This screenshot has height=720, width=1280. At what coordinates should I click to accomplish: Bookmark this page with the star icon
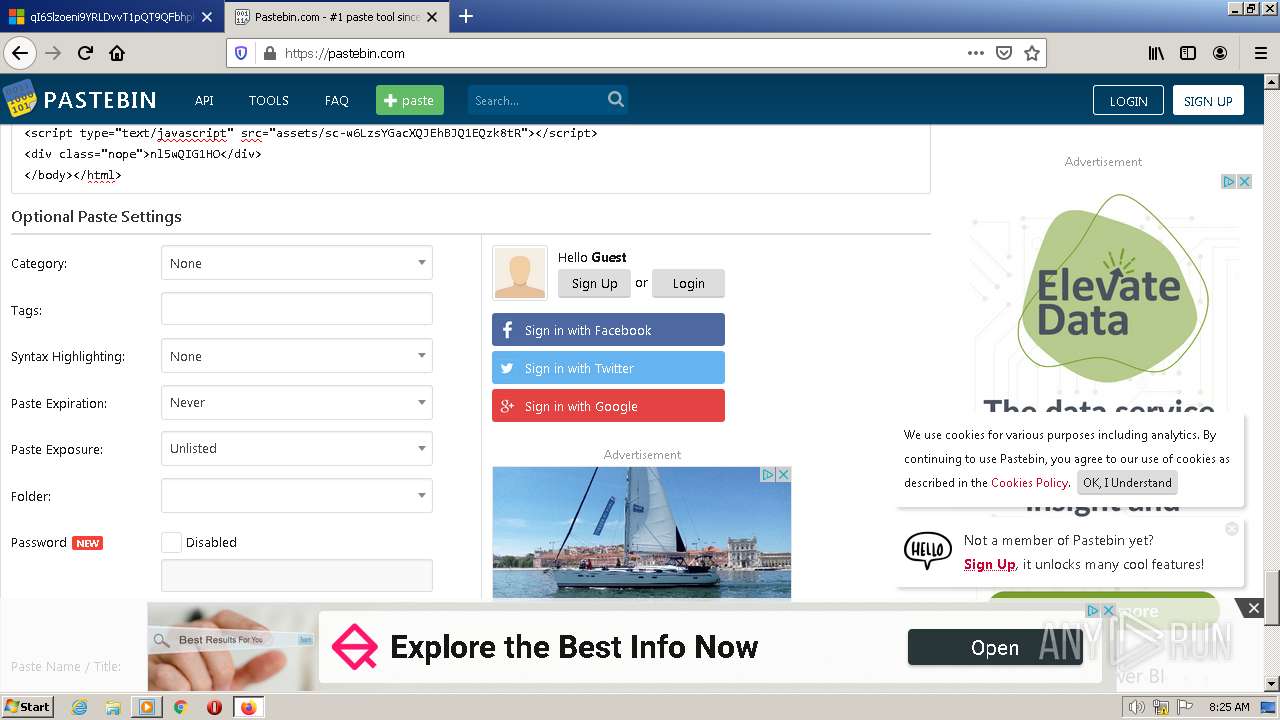(1032, 53)
